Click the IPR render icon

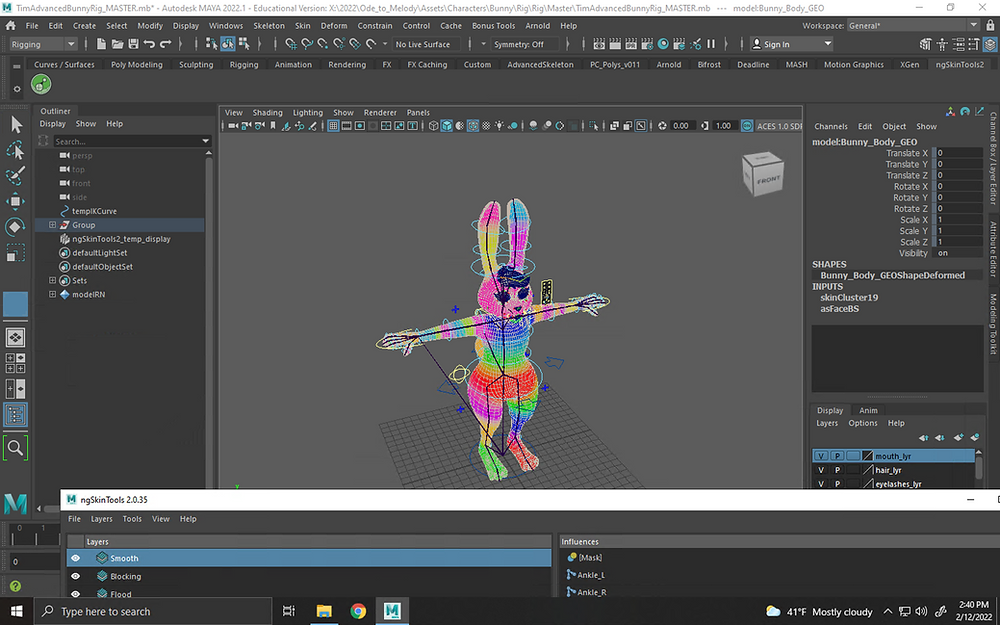click(x=631, y=44)
